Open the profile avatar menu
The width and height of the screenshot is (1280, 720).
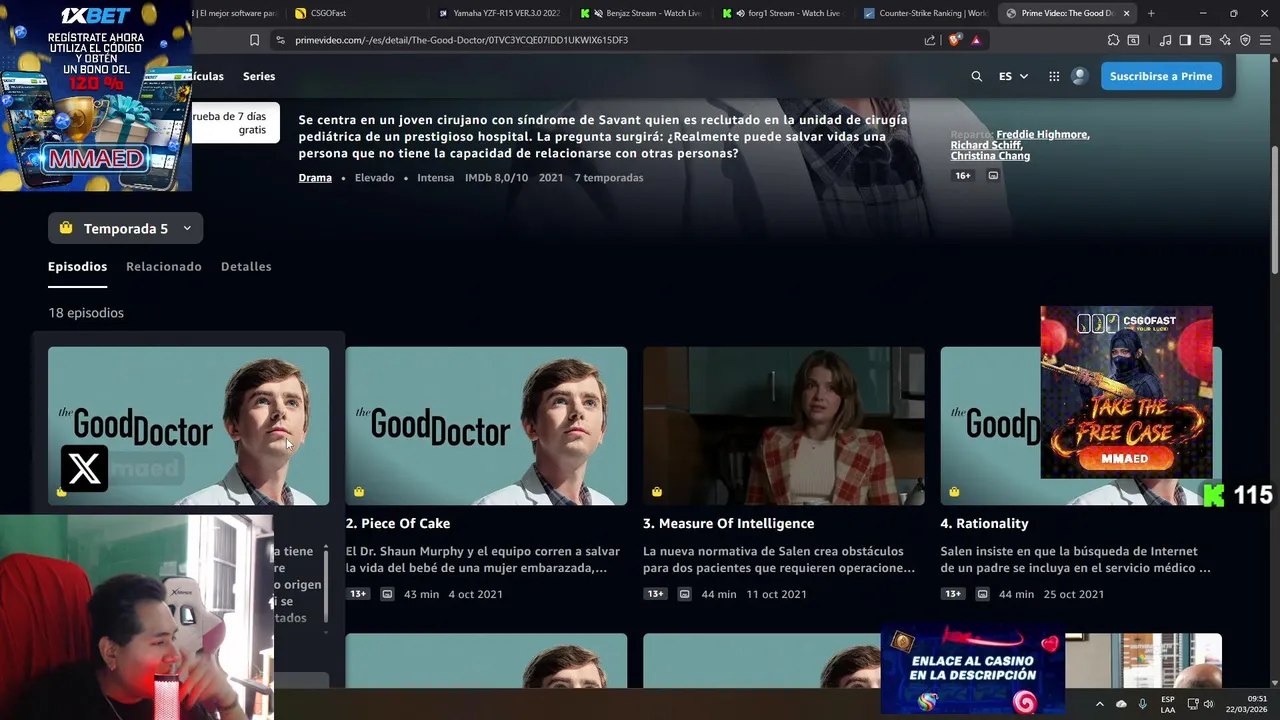[x=1079, y=76]
